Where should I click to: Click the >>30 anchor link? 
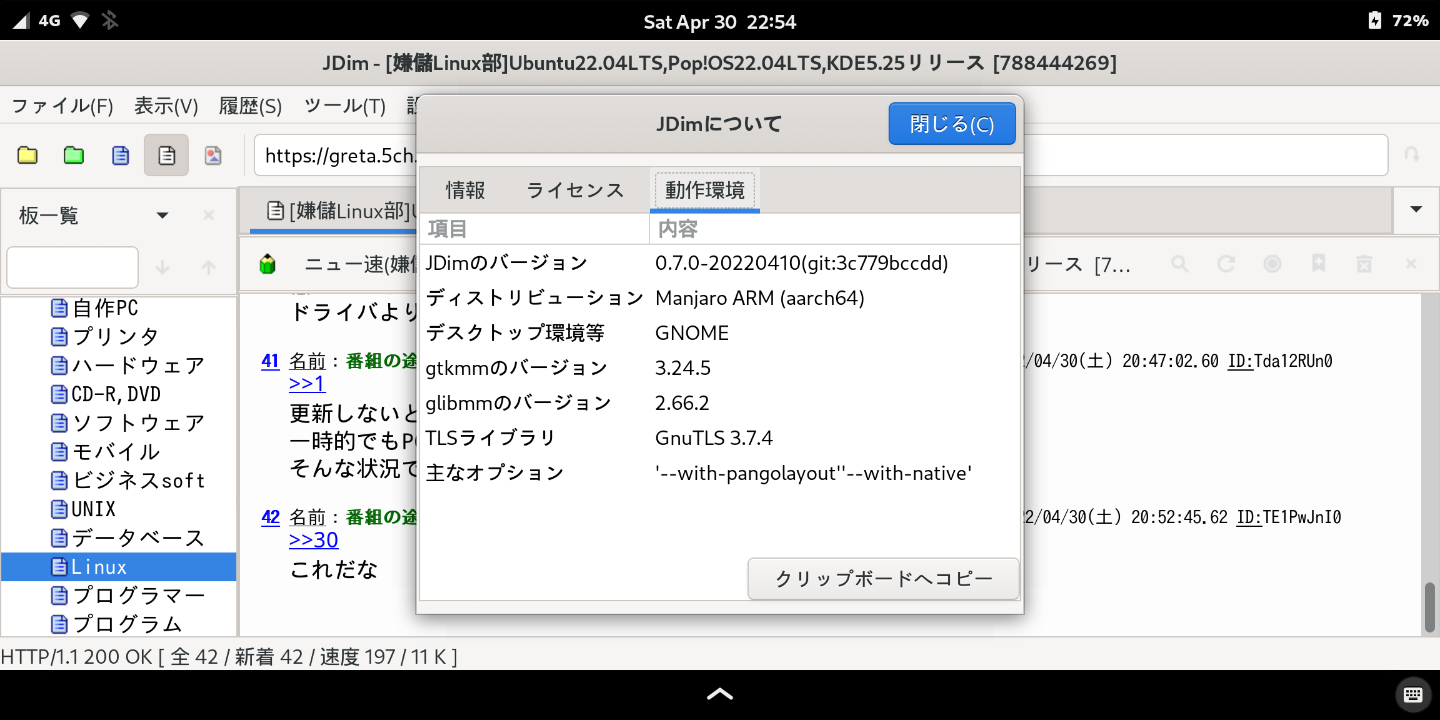click(x=314, y=540)
